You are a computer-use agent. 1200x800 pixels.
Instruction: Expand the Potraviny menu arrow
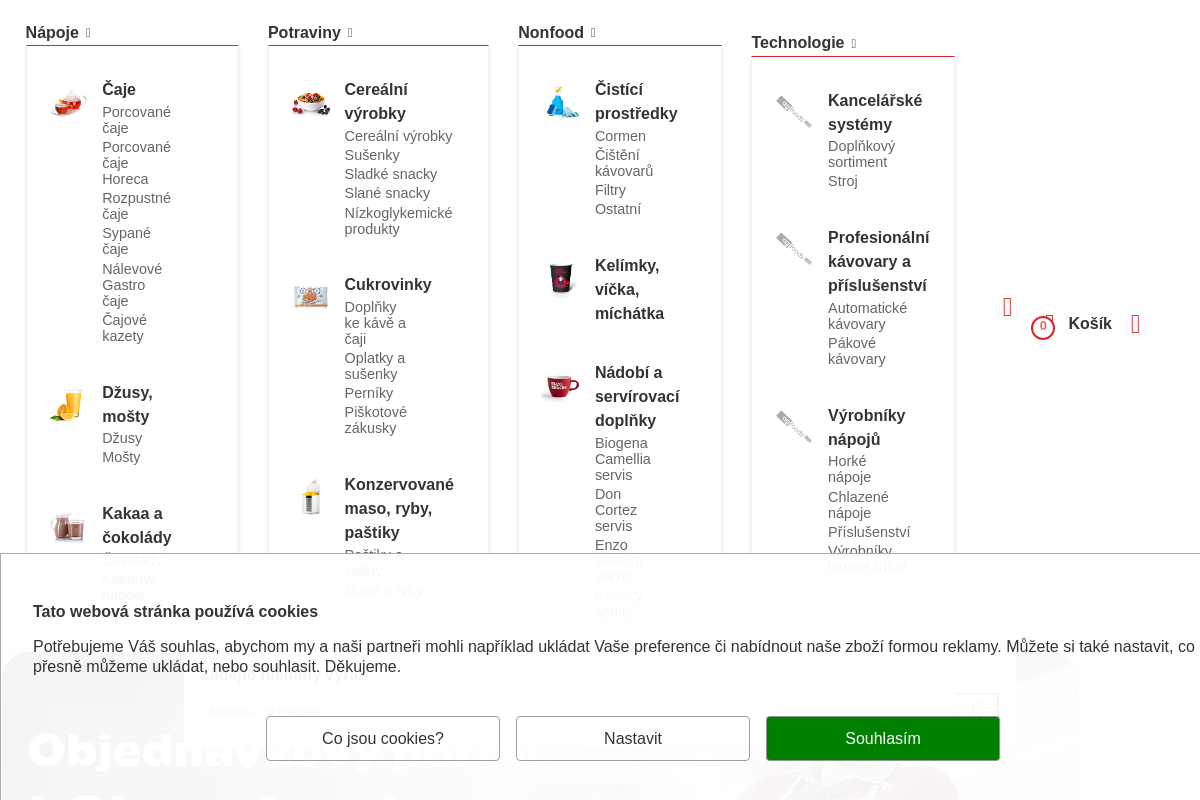click(350, 33)
